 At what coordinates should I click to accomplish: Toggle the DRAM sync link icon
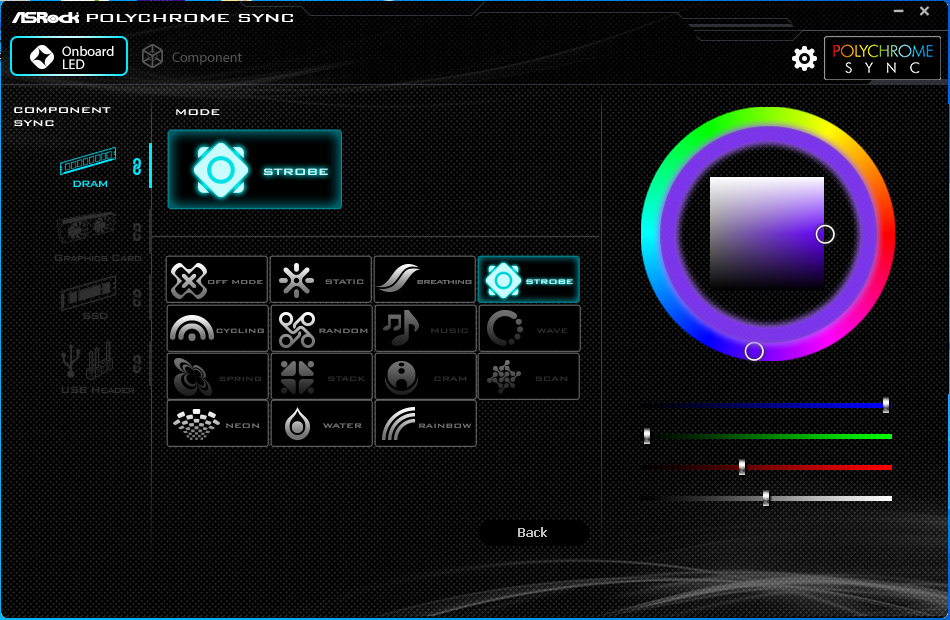[x=137, y=166]
